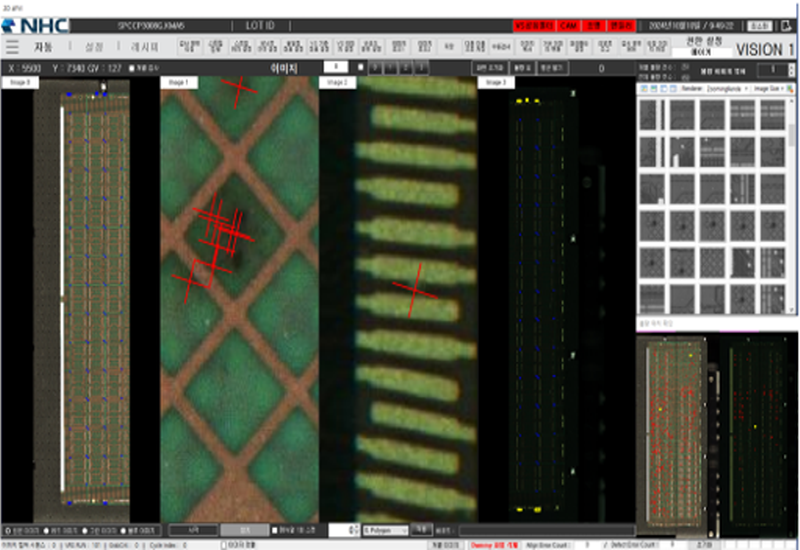Click the fourth icon in the thumbnail gallery toolbar
Screen dimensions: 800x550
[673, 88]
